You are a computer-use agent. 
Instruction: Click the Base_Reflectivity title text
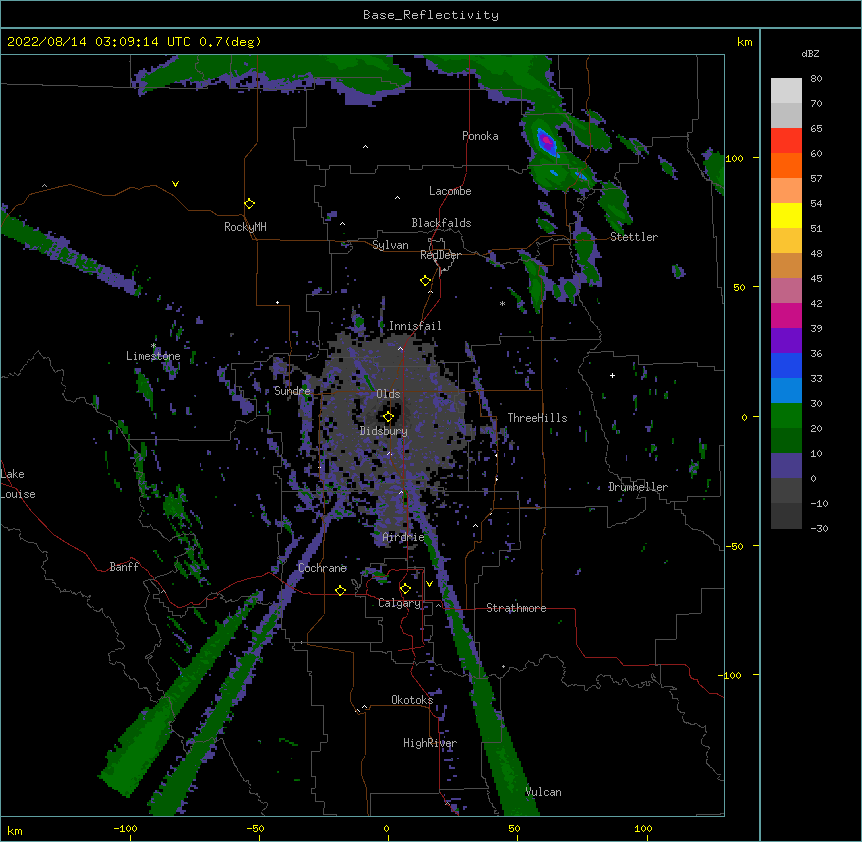(431, 15)
